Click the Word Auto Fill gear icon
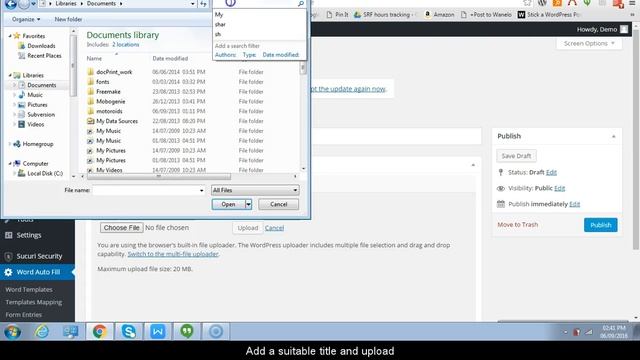The width and height of the screenshot is (640, 360). [x=8, y=272]
